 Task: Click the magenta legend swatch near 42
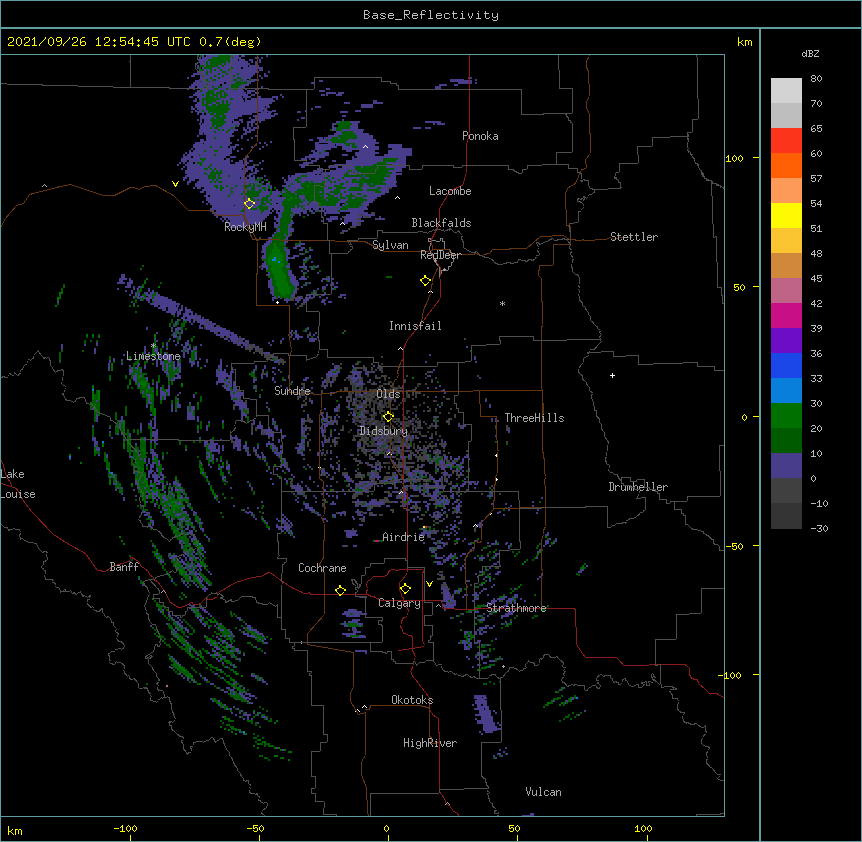(786, 316)
